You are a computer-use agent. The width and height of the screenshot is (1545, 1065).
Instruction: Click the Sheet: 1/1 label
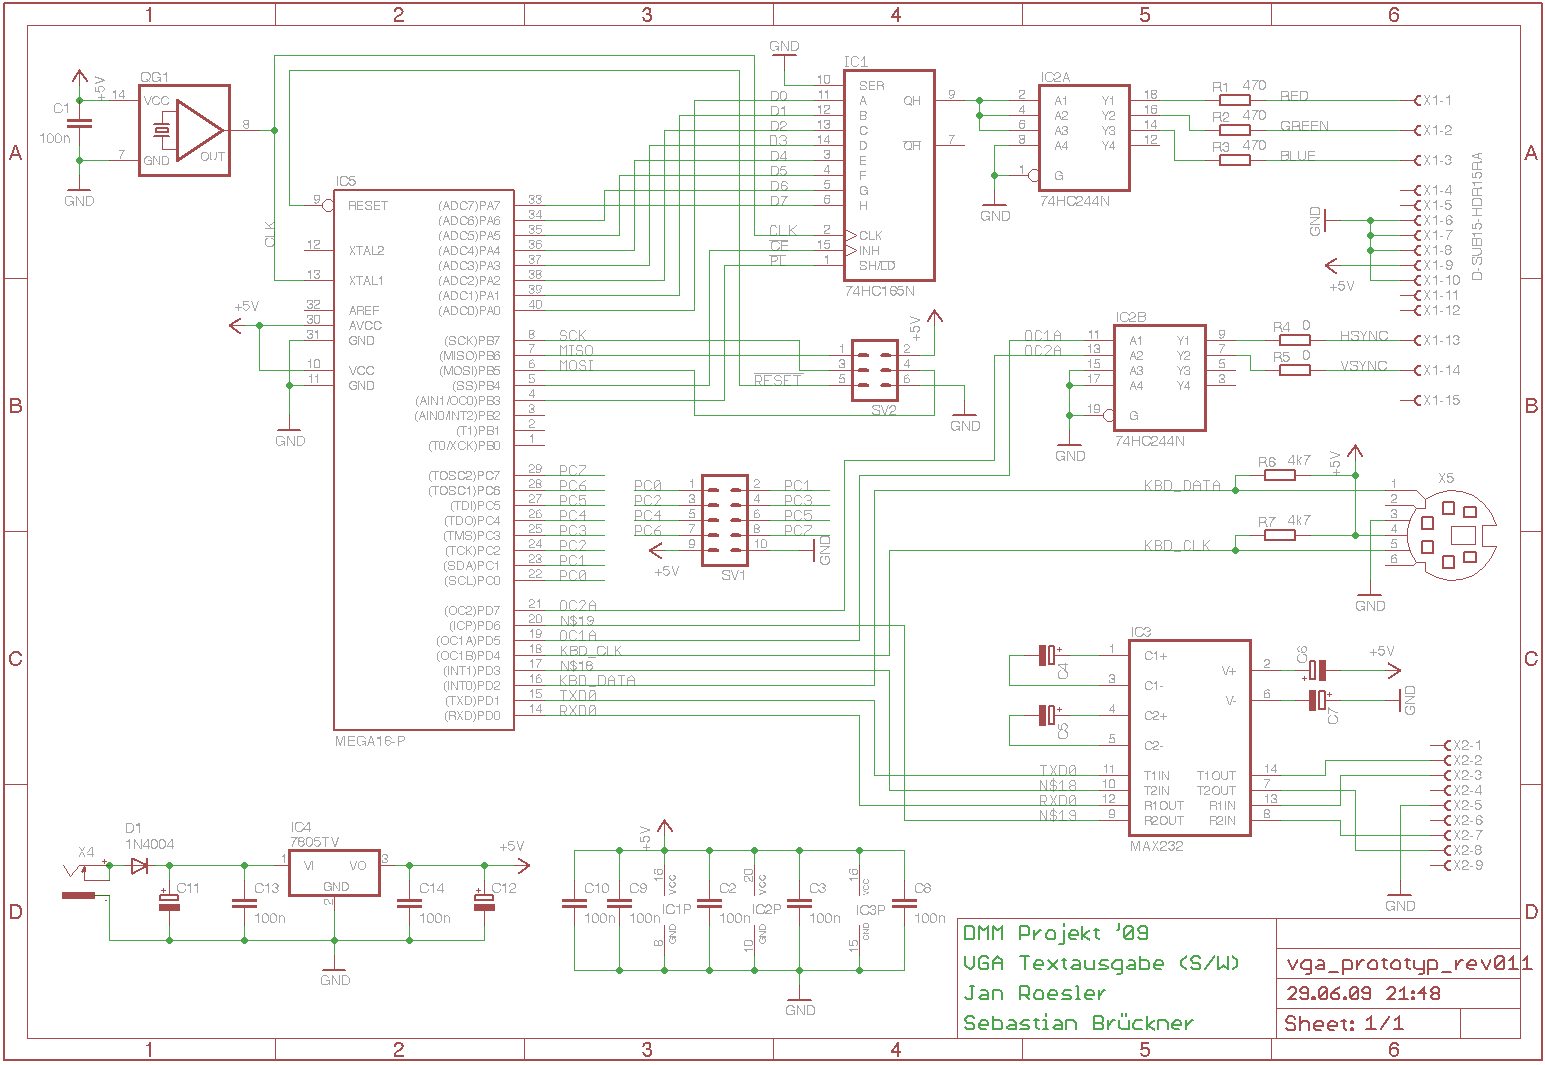coord(1343,1023)
